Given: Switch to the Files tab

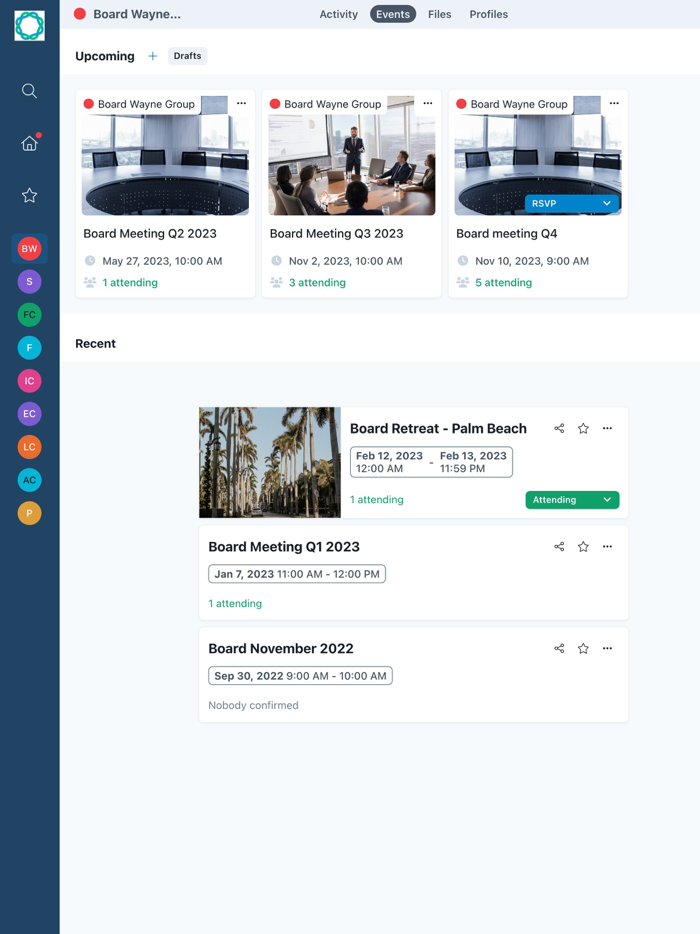Looking at the screenshot, I should click(440, 14).
